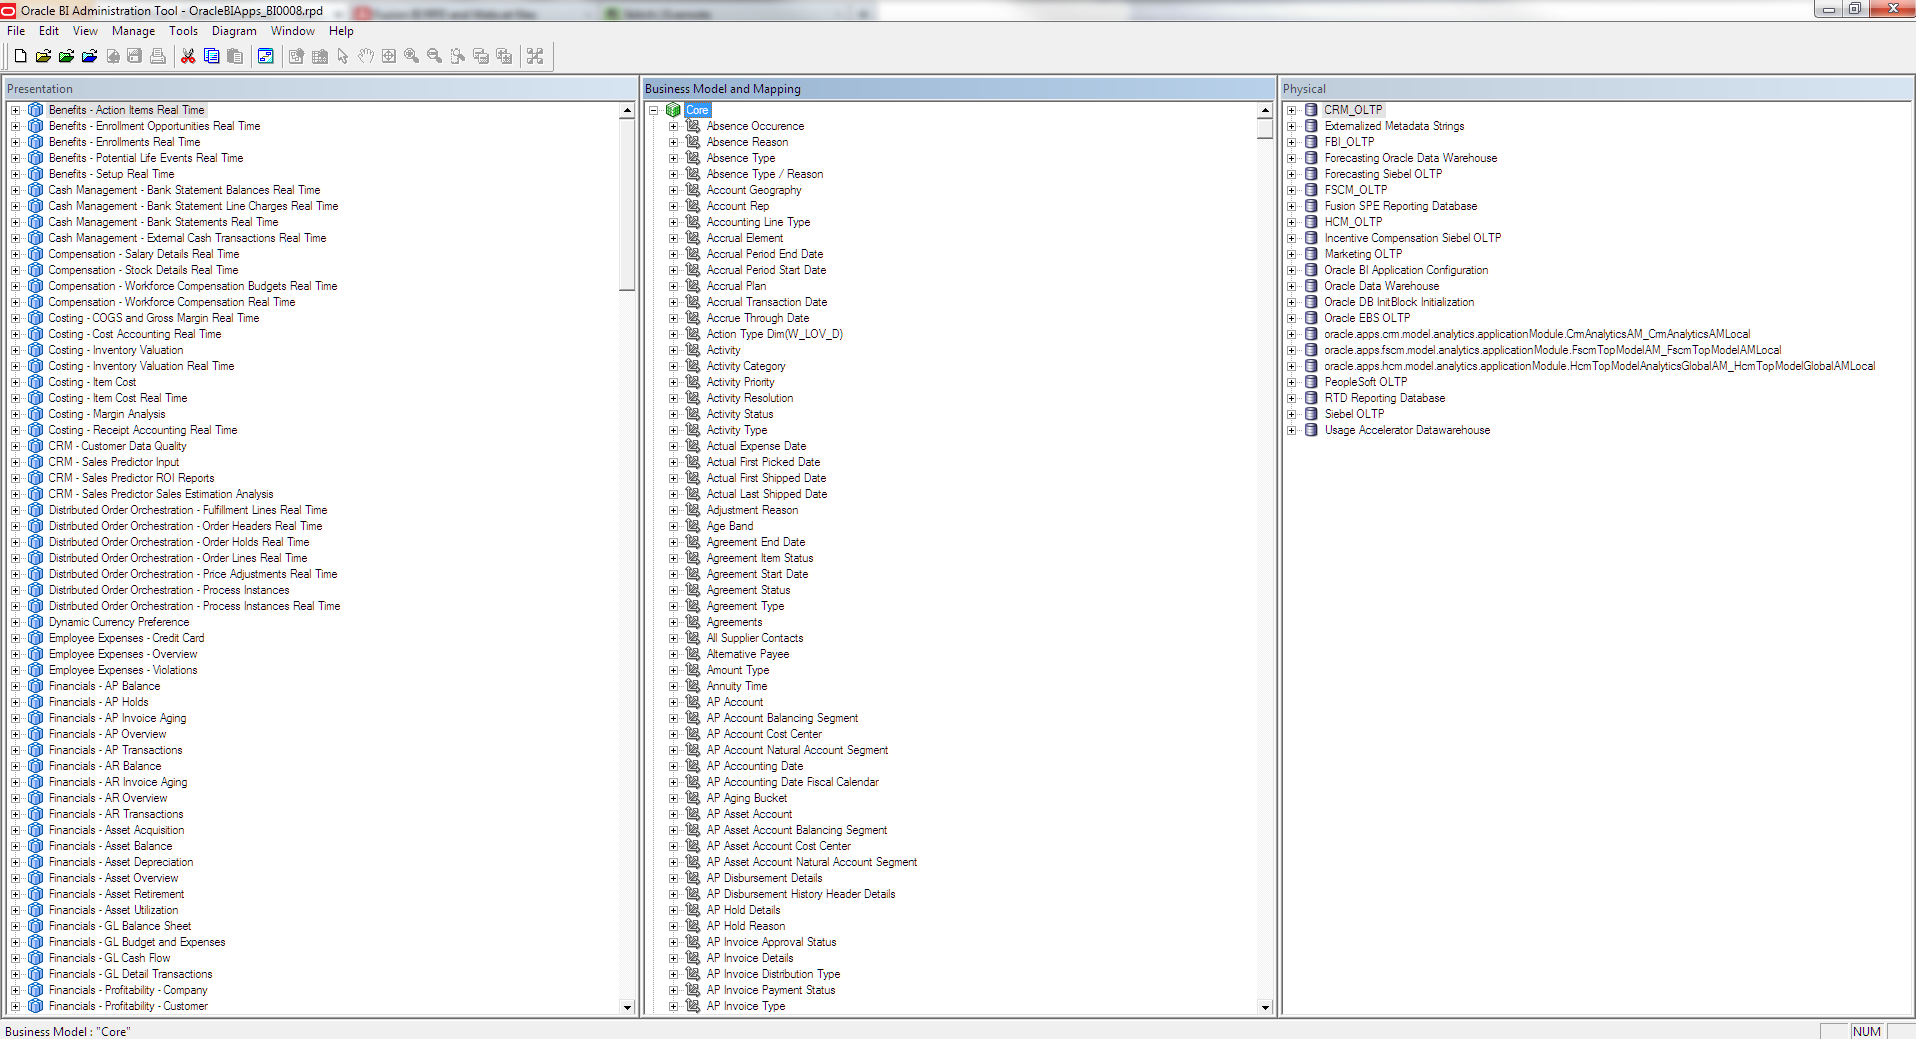Expand the Account Geography logical table

tap(673, 190)
